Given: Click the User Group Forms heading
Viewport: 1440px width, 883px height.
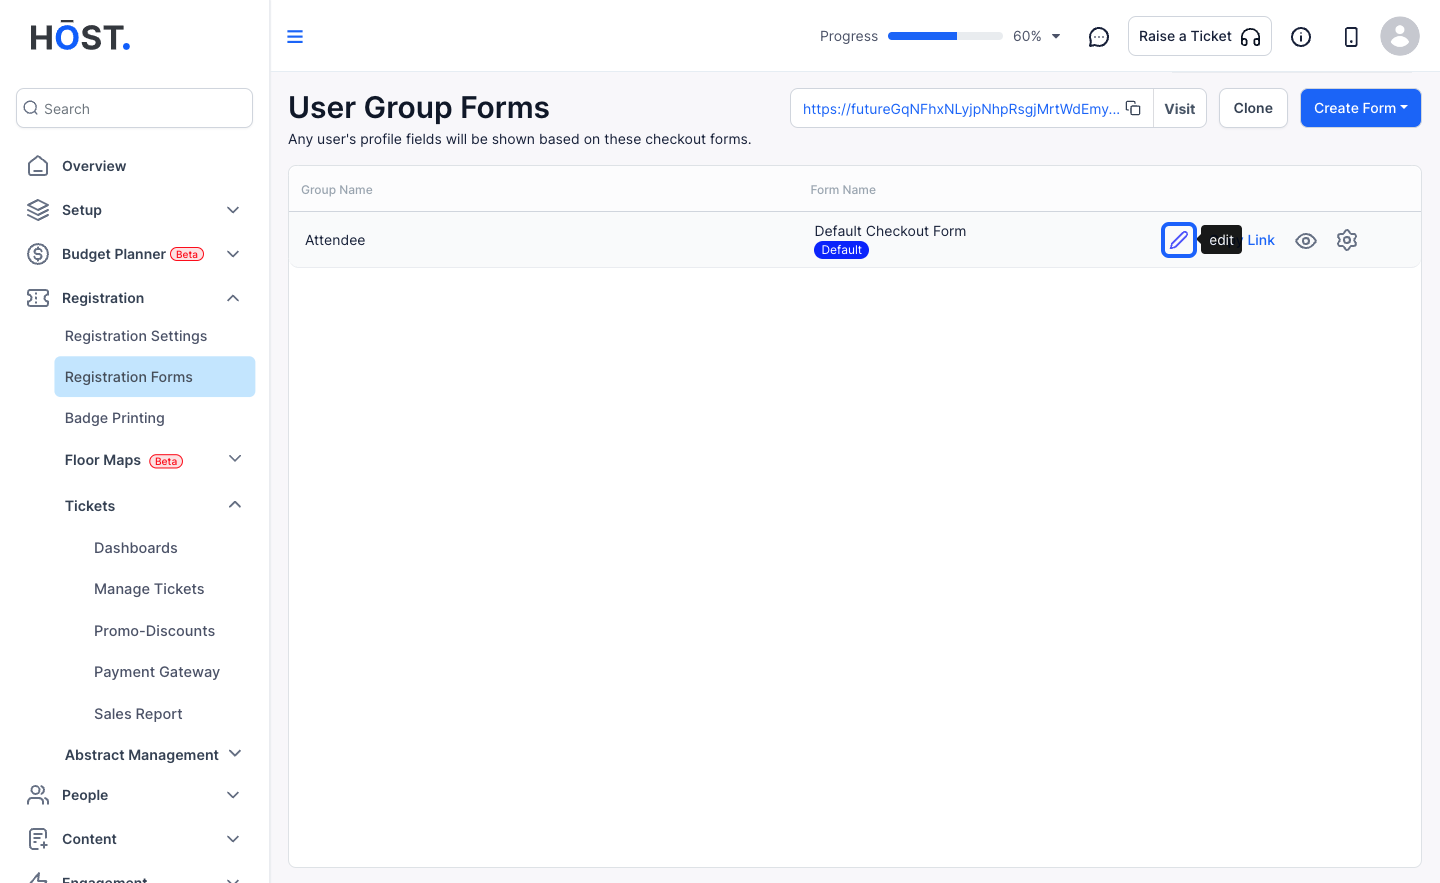Looking at the screenshot, I should 419,107.
